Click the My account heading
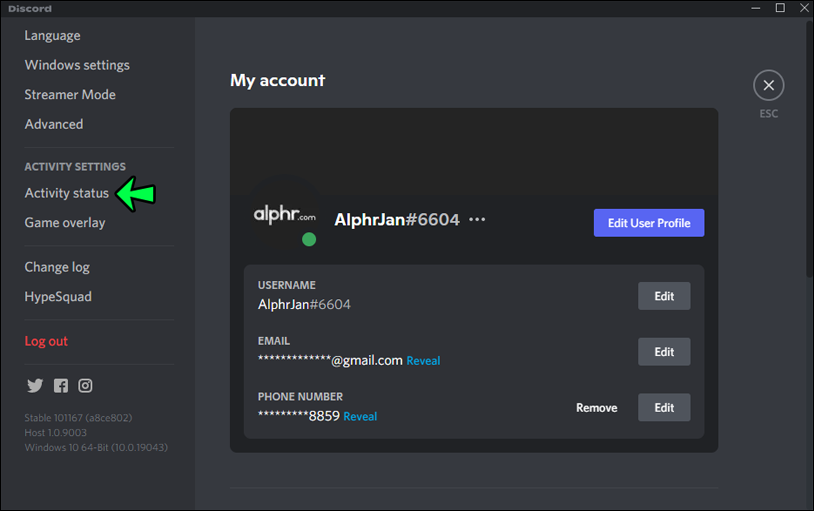 pyautogui.click(x=277, y=80)
